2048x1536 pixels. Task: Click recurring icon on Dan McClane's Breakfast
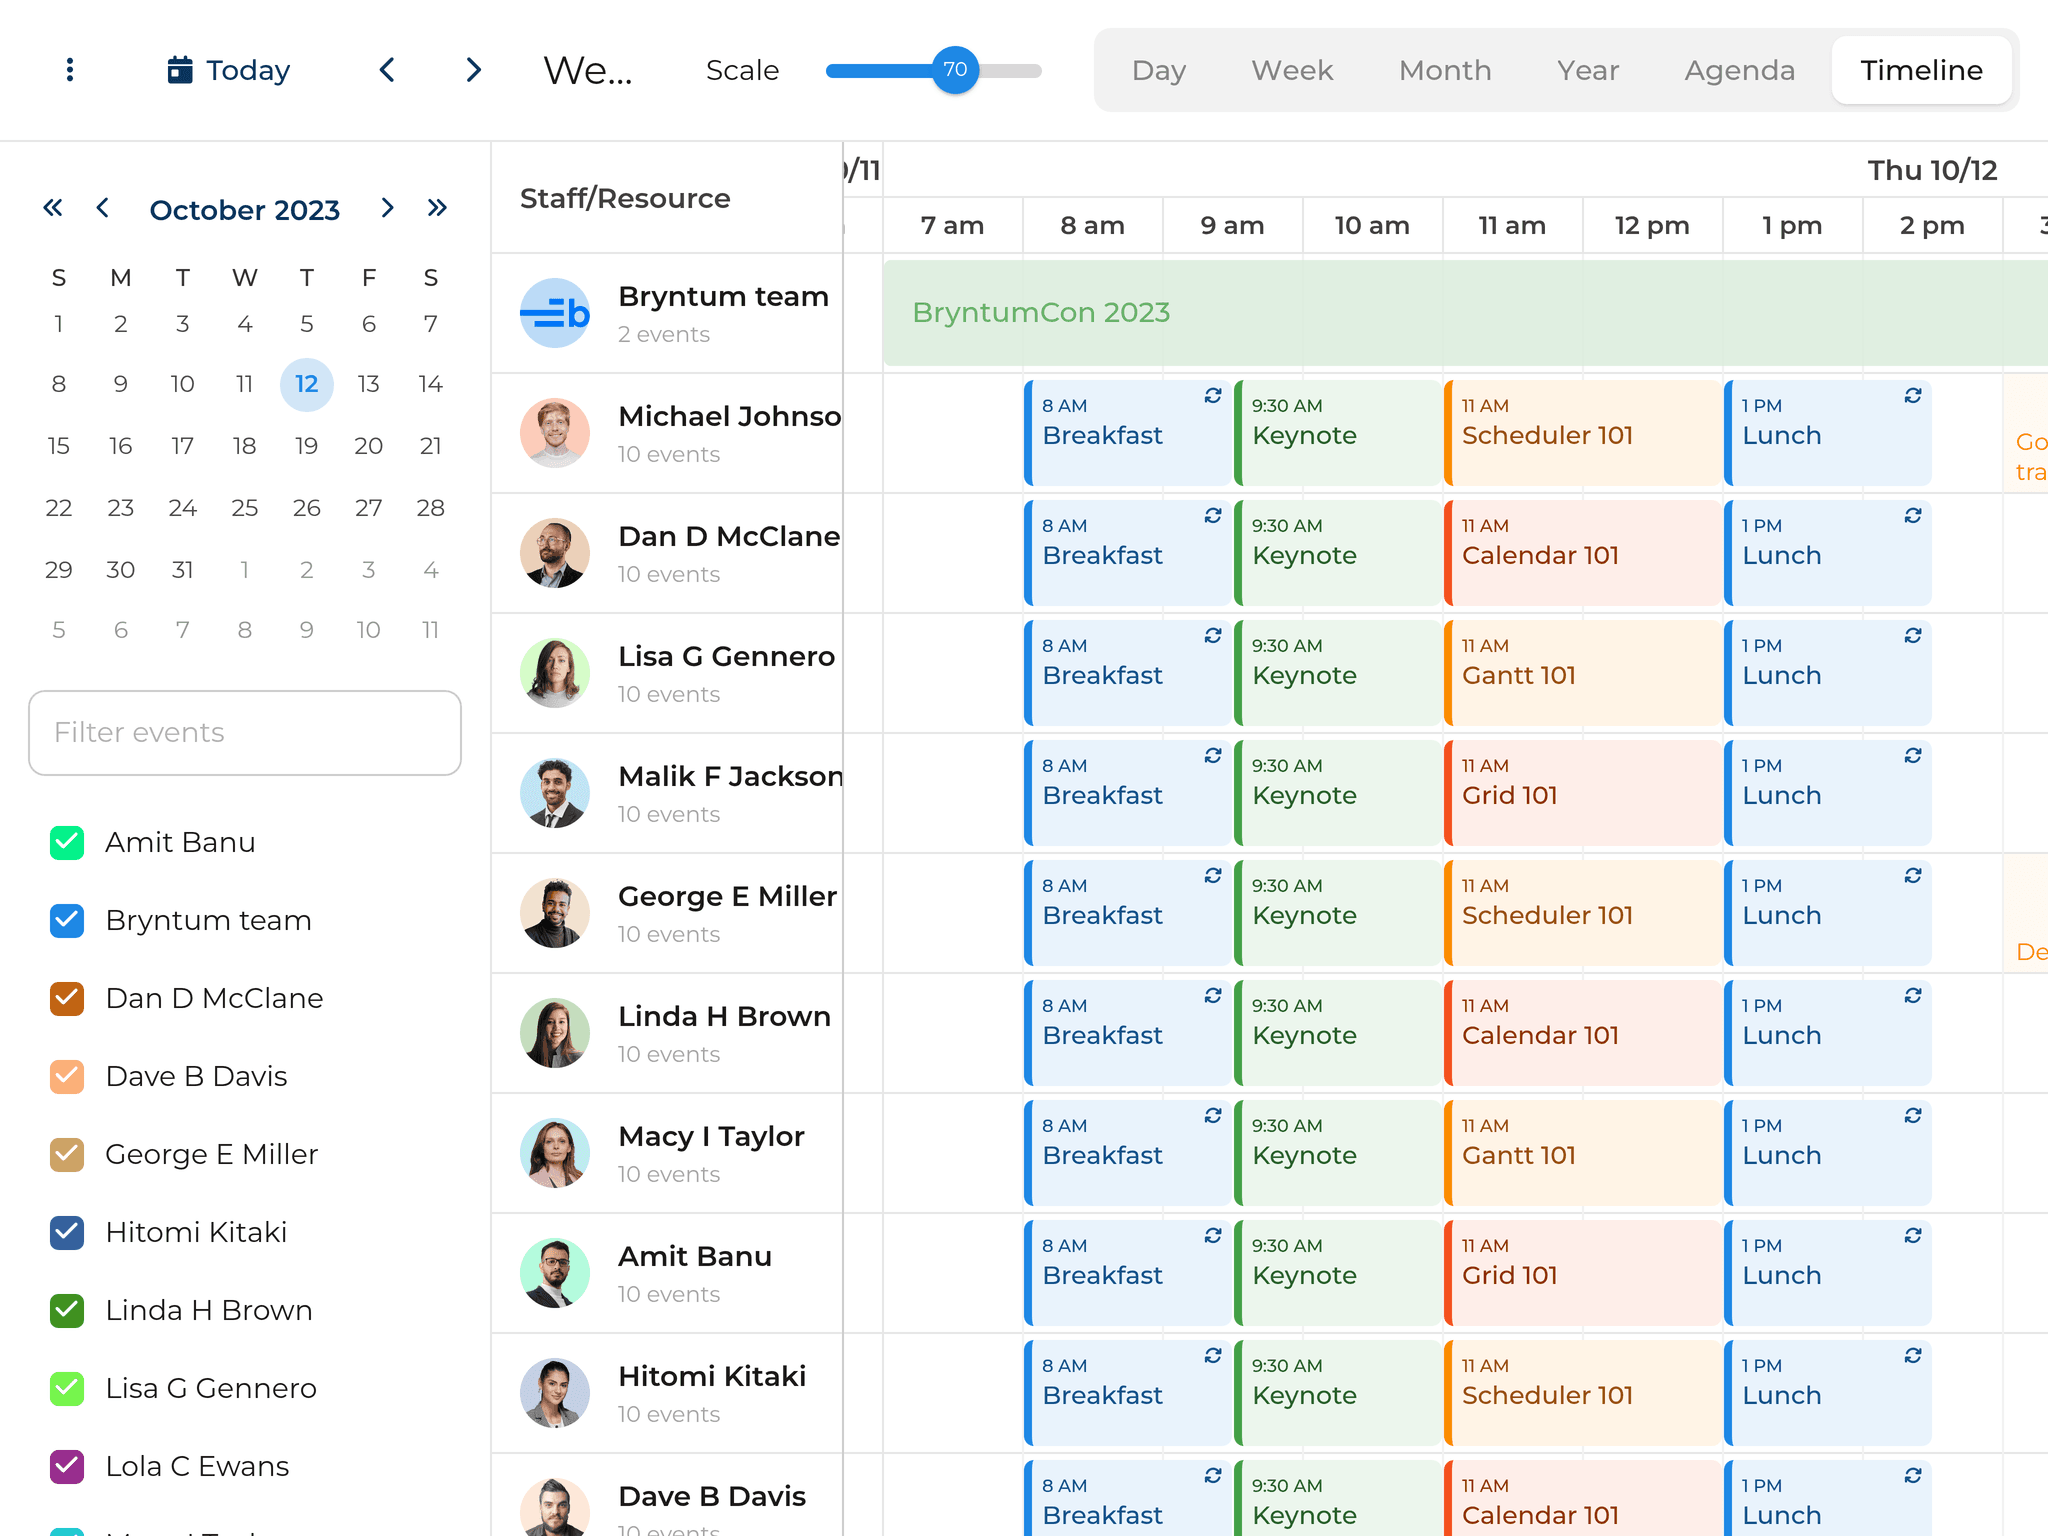click(1213, 516)
